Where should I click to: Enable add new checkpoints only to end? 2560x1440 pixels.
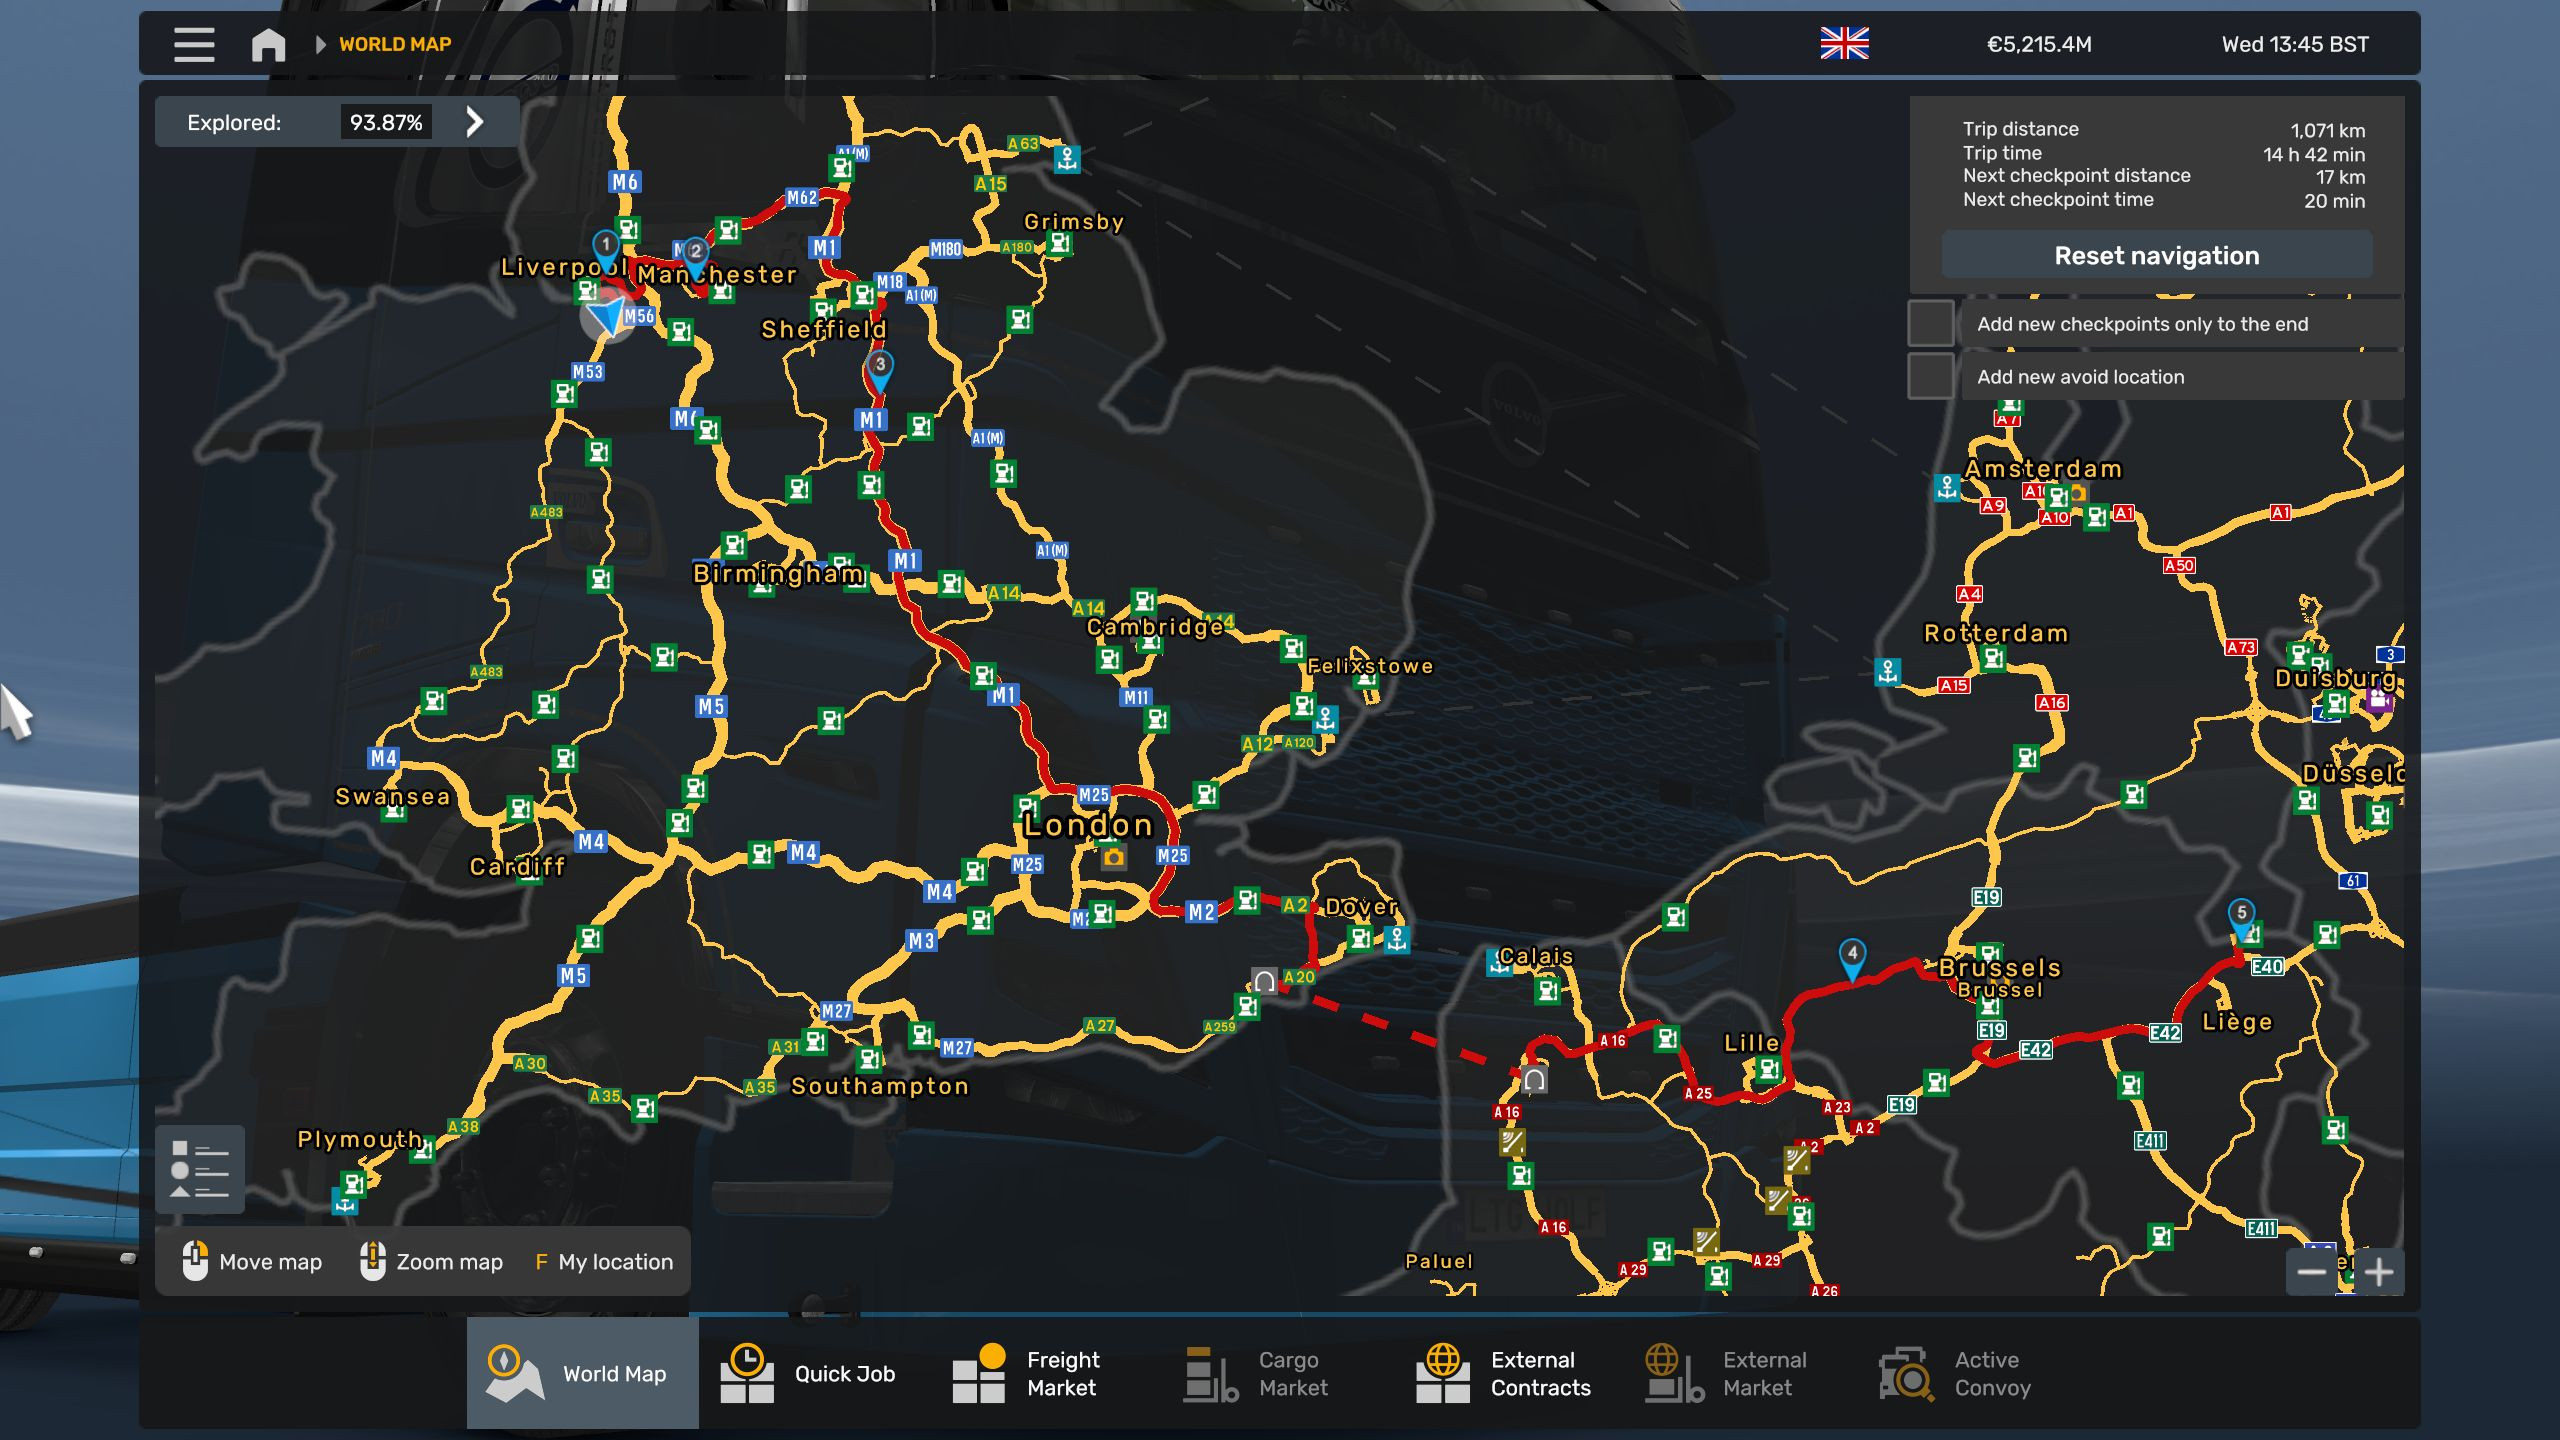point(1931,324)
